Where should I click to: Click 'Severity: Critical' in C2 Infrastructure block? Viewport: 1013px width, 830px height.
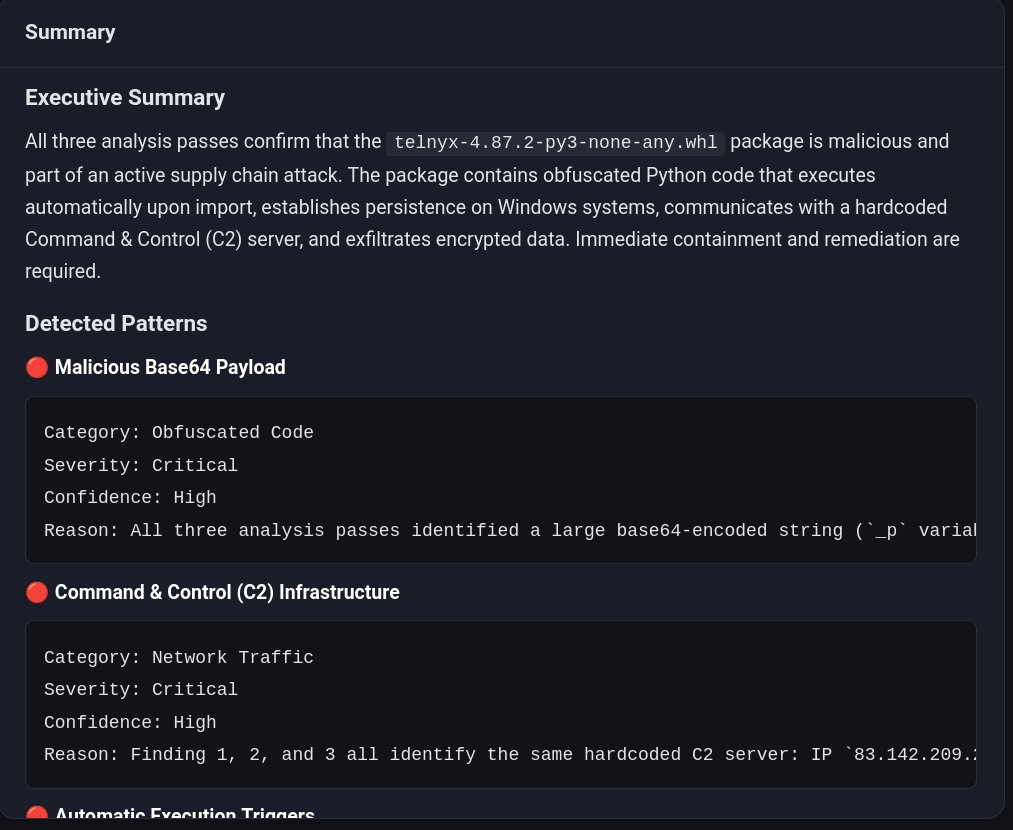pyautogui.click(x=140, y=689)
